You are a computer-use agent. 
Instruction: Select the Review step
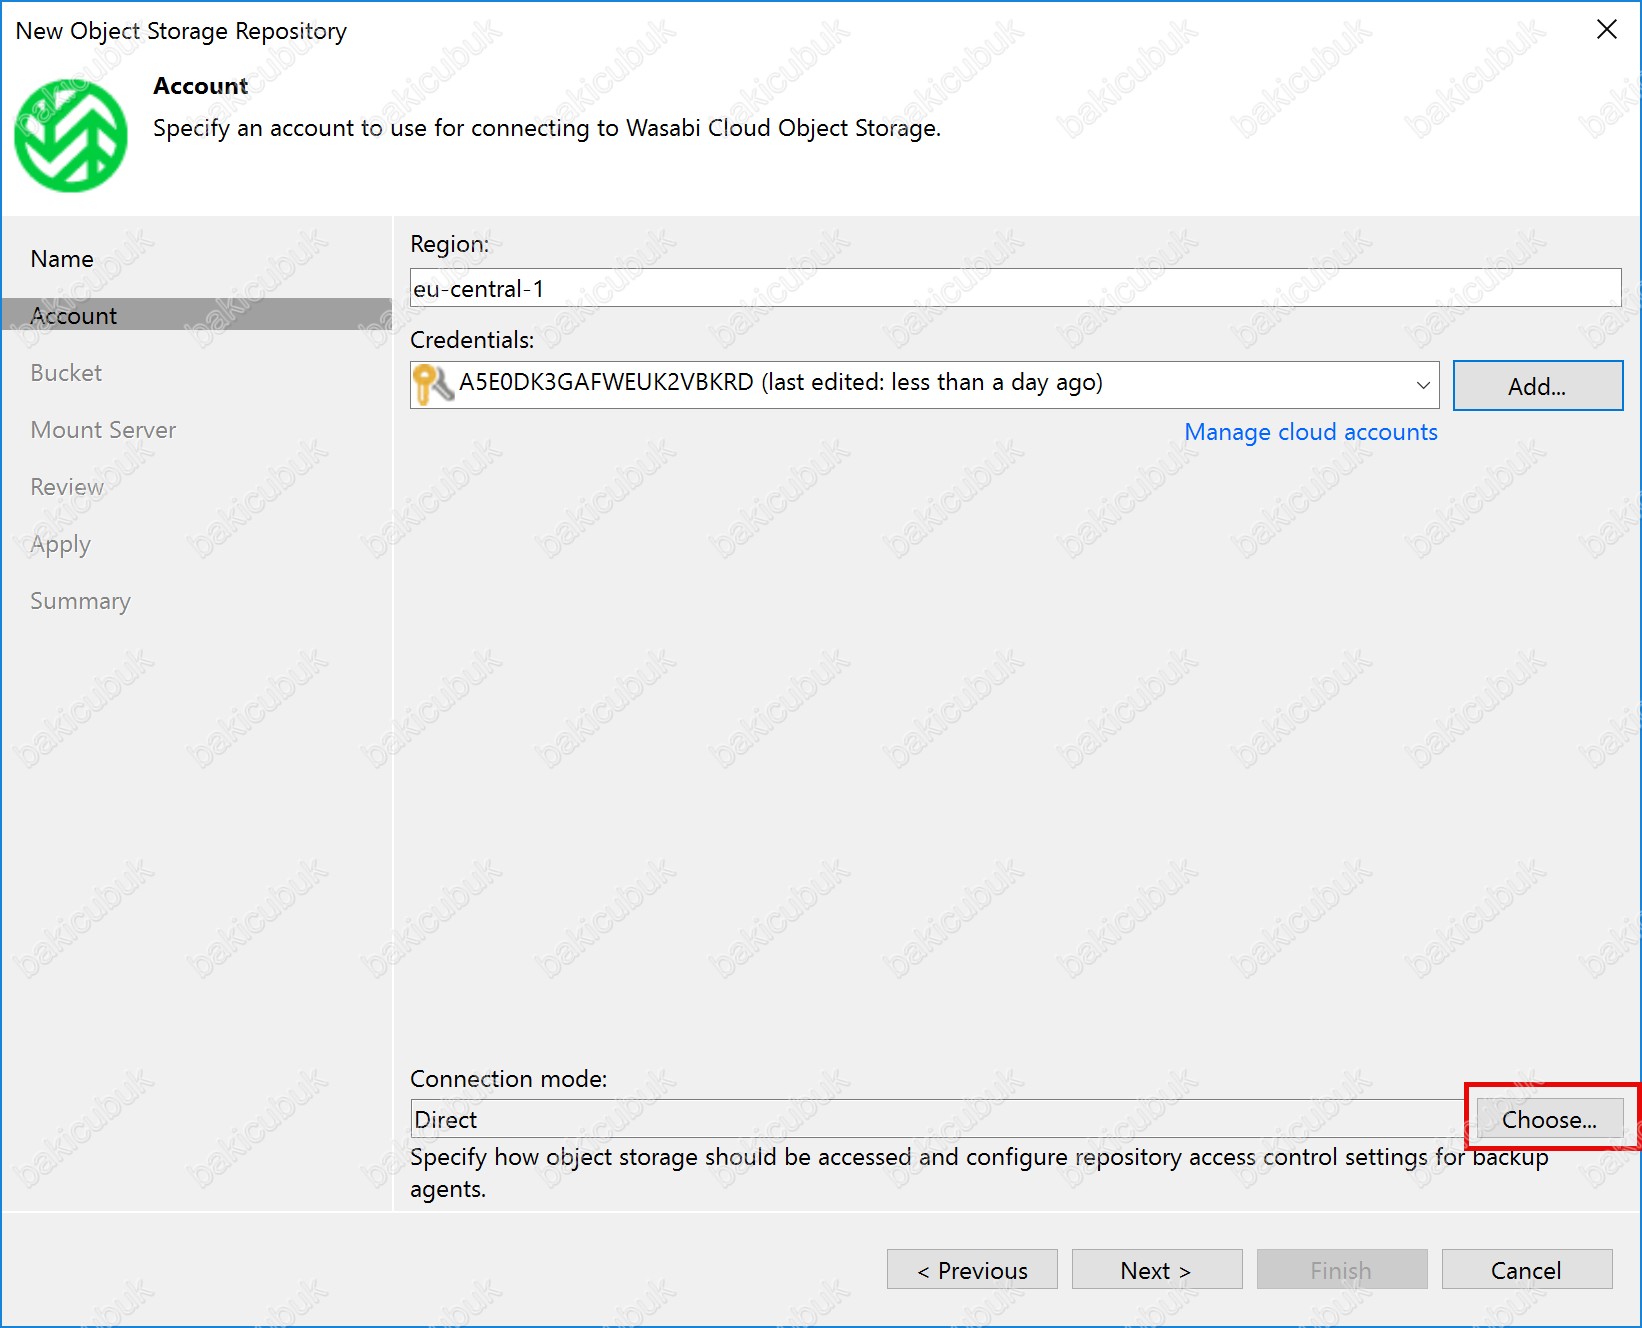(x=67, y=487)
